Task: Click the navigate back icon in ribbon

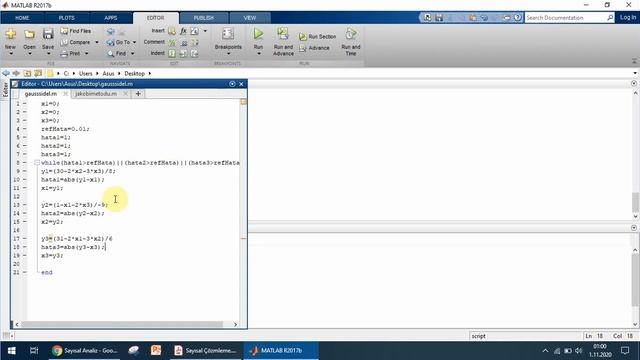Action: click(x=111, y=31)
